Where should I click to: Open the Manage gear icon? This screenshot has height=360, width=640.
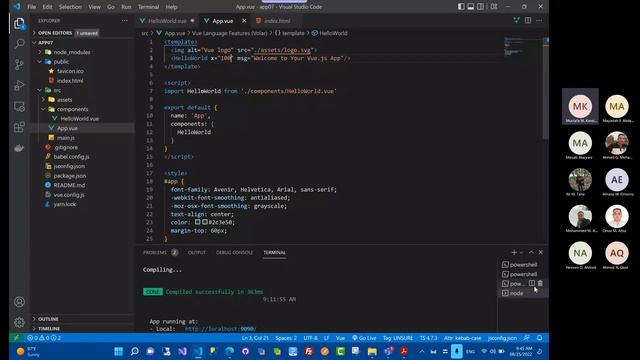(x=19, y=322)
